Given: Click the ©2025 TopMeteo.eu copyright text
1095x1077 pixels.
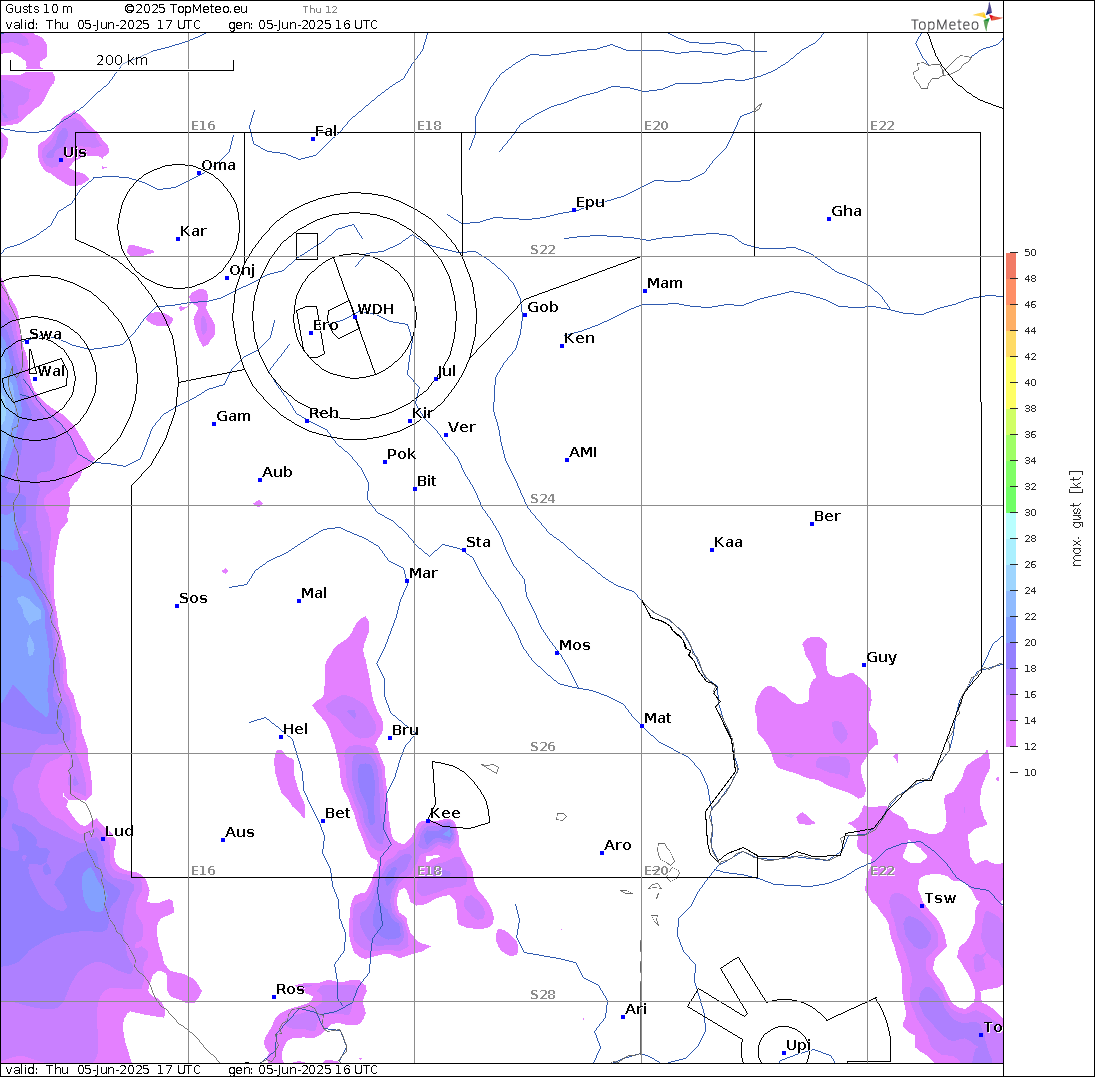Looking at the screenshot, I should click(x=186, y=8).
